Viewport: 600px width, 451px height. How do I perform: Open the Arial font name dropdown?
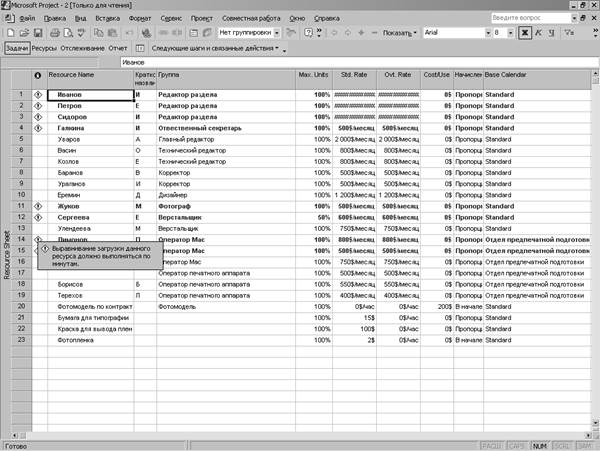click(x=488, y=33)
